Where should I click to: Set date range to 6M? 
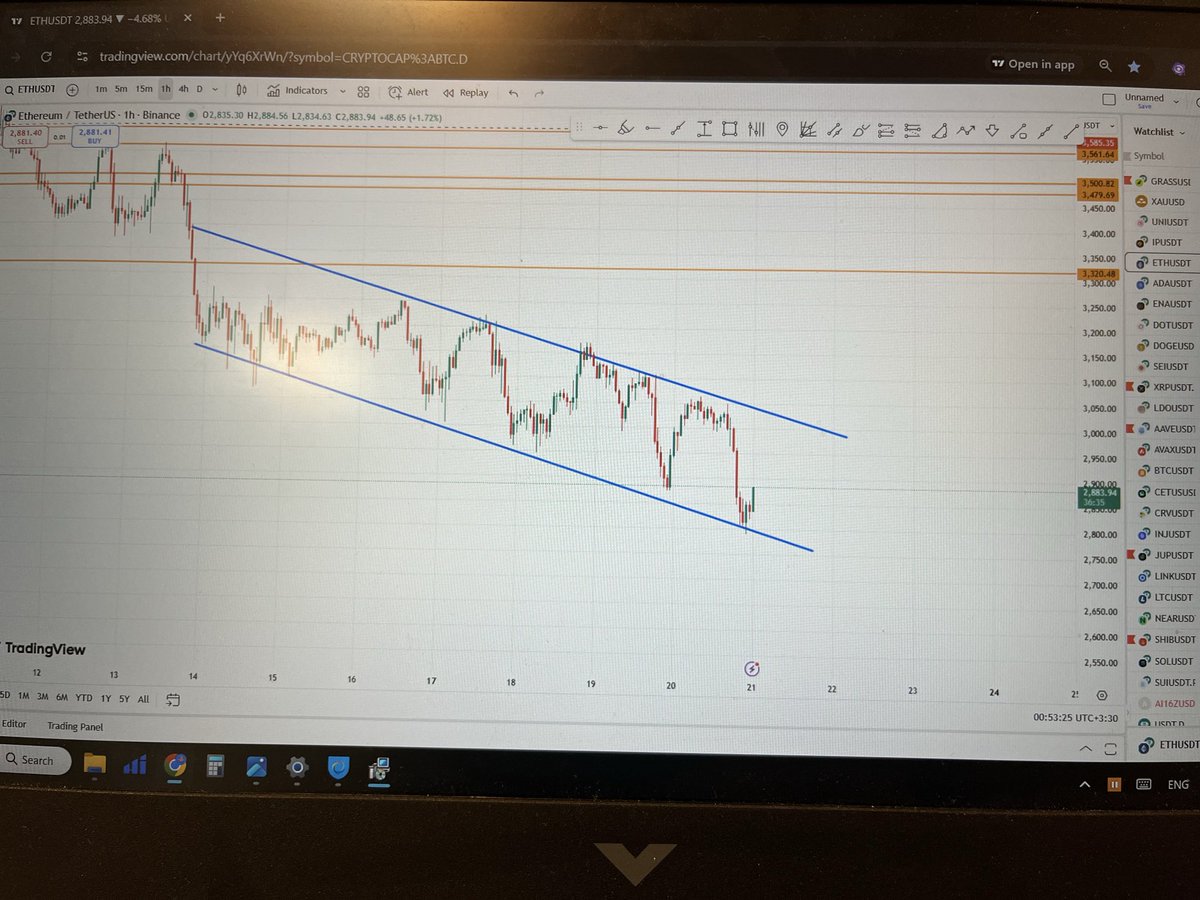[x=62, y=699]
